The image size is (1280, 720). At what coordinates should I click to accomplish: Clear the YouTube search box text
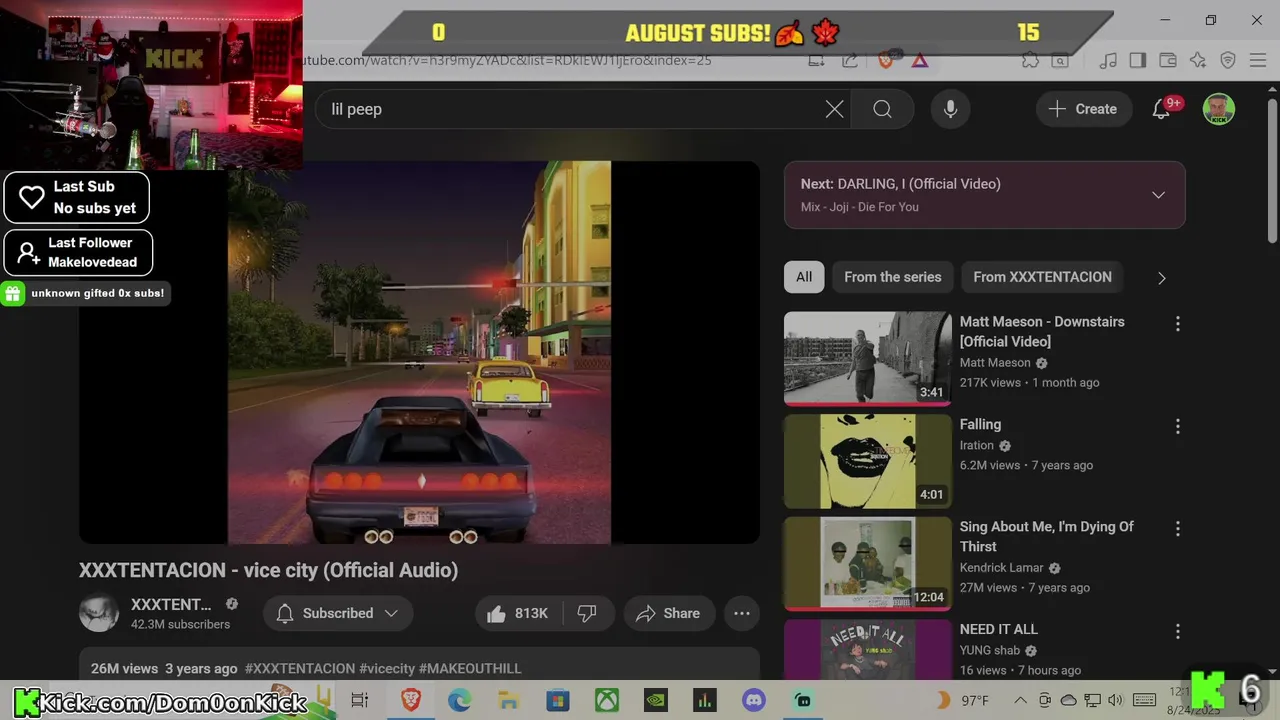coord(834,109)
